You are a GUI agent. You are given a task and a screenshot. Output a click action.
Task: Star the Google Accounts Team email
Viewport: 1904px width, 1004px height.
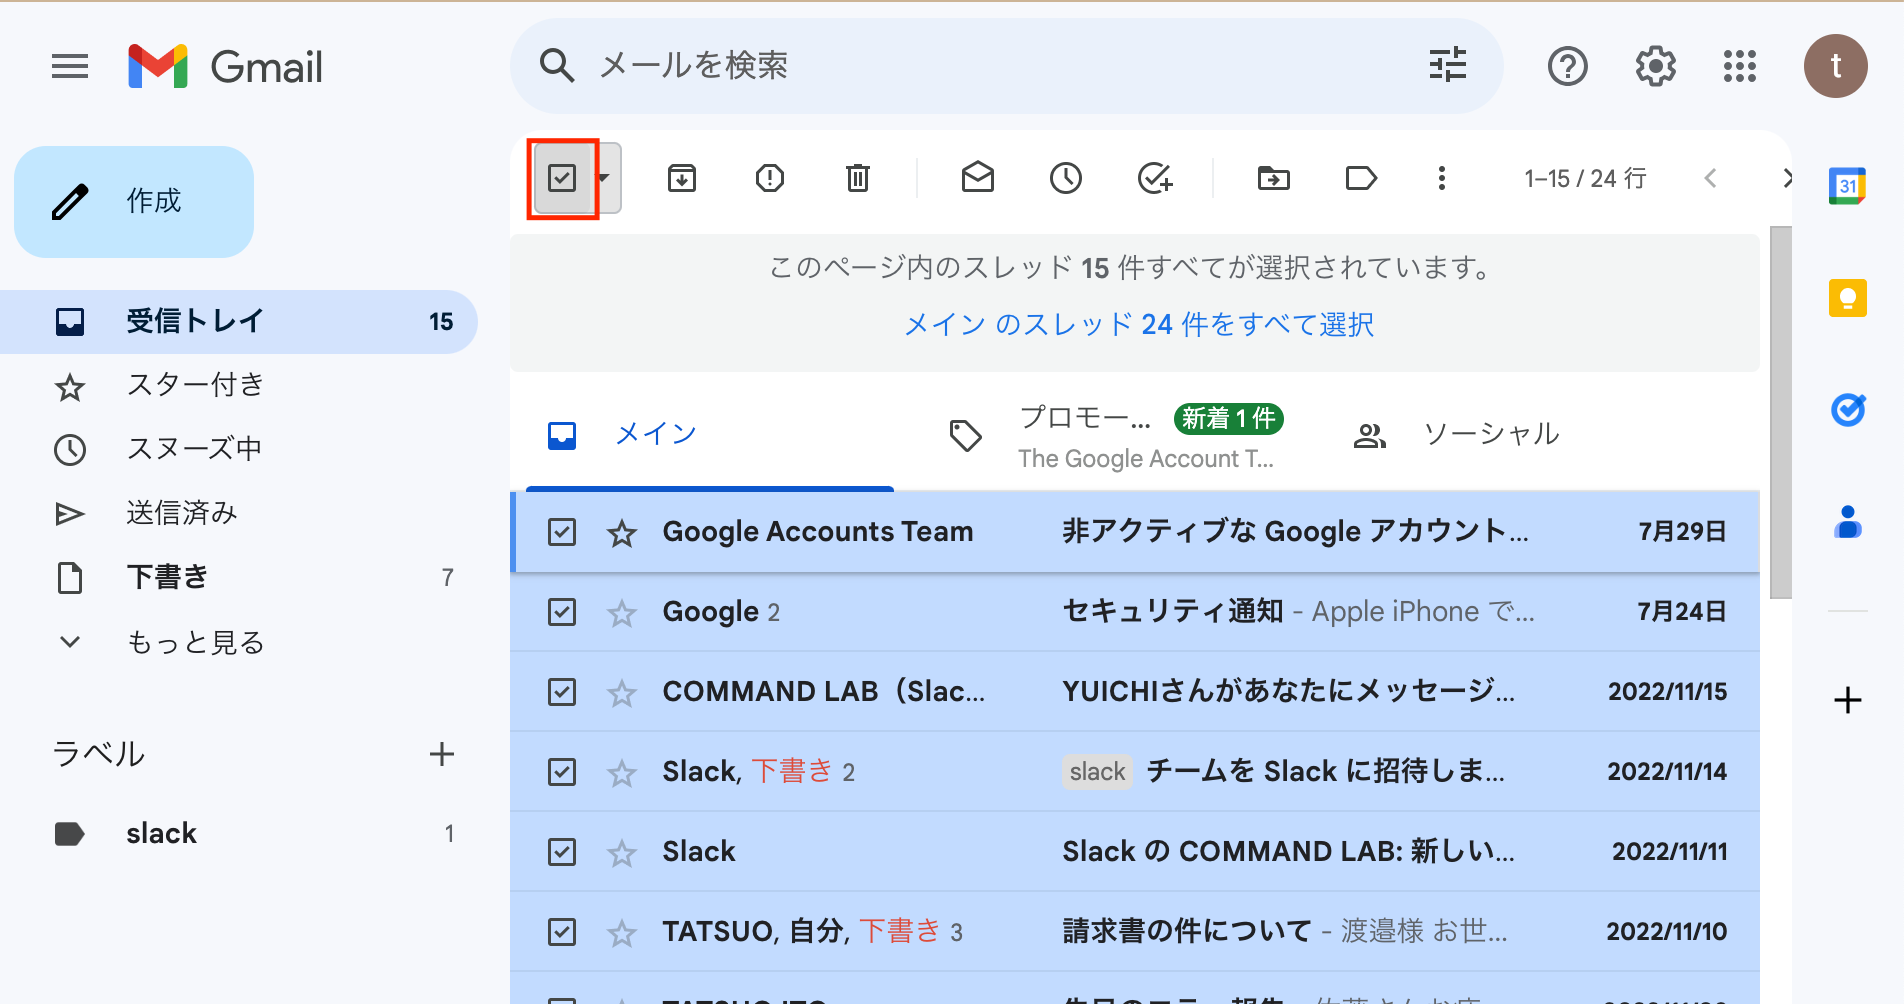click(622, 533)
